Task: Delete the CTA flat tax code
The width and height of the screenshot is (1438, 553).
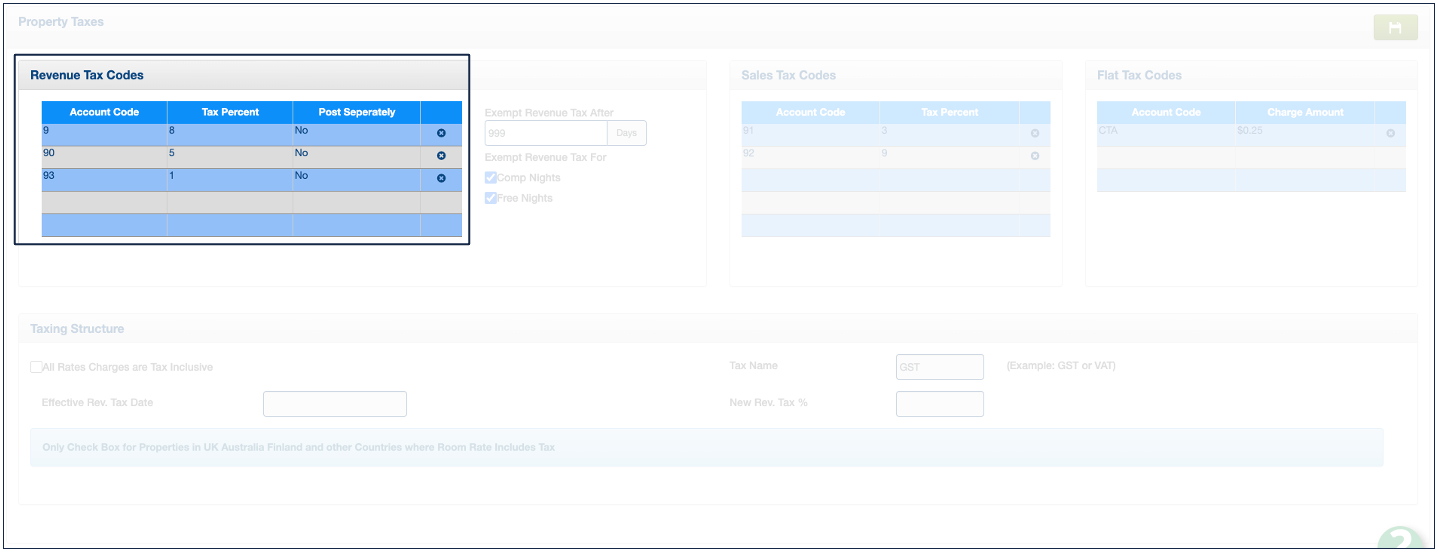Action: tap(1389, 133)
